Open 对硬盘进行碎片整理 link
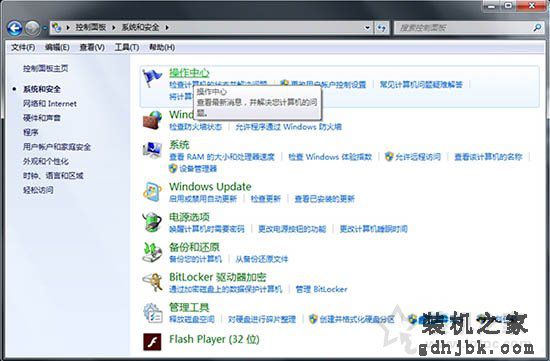 tap(262, 320)
